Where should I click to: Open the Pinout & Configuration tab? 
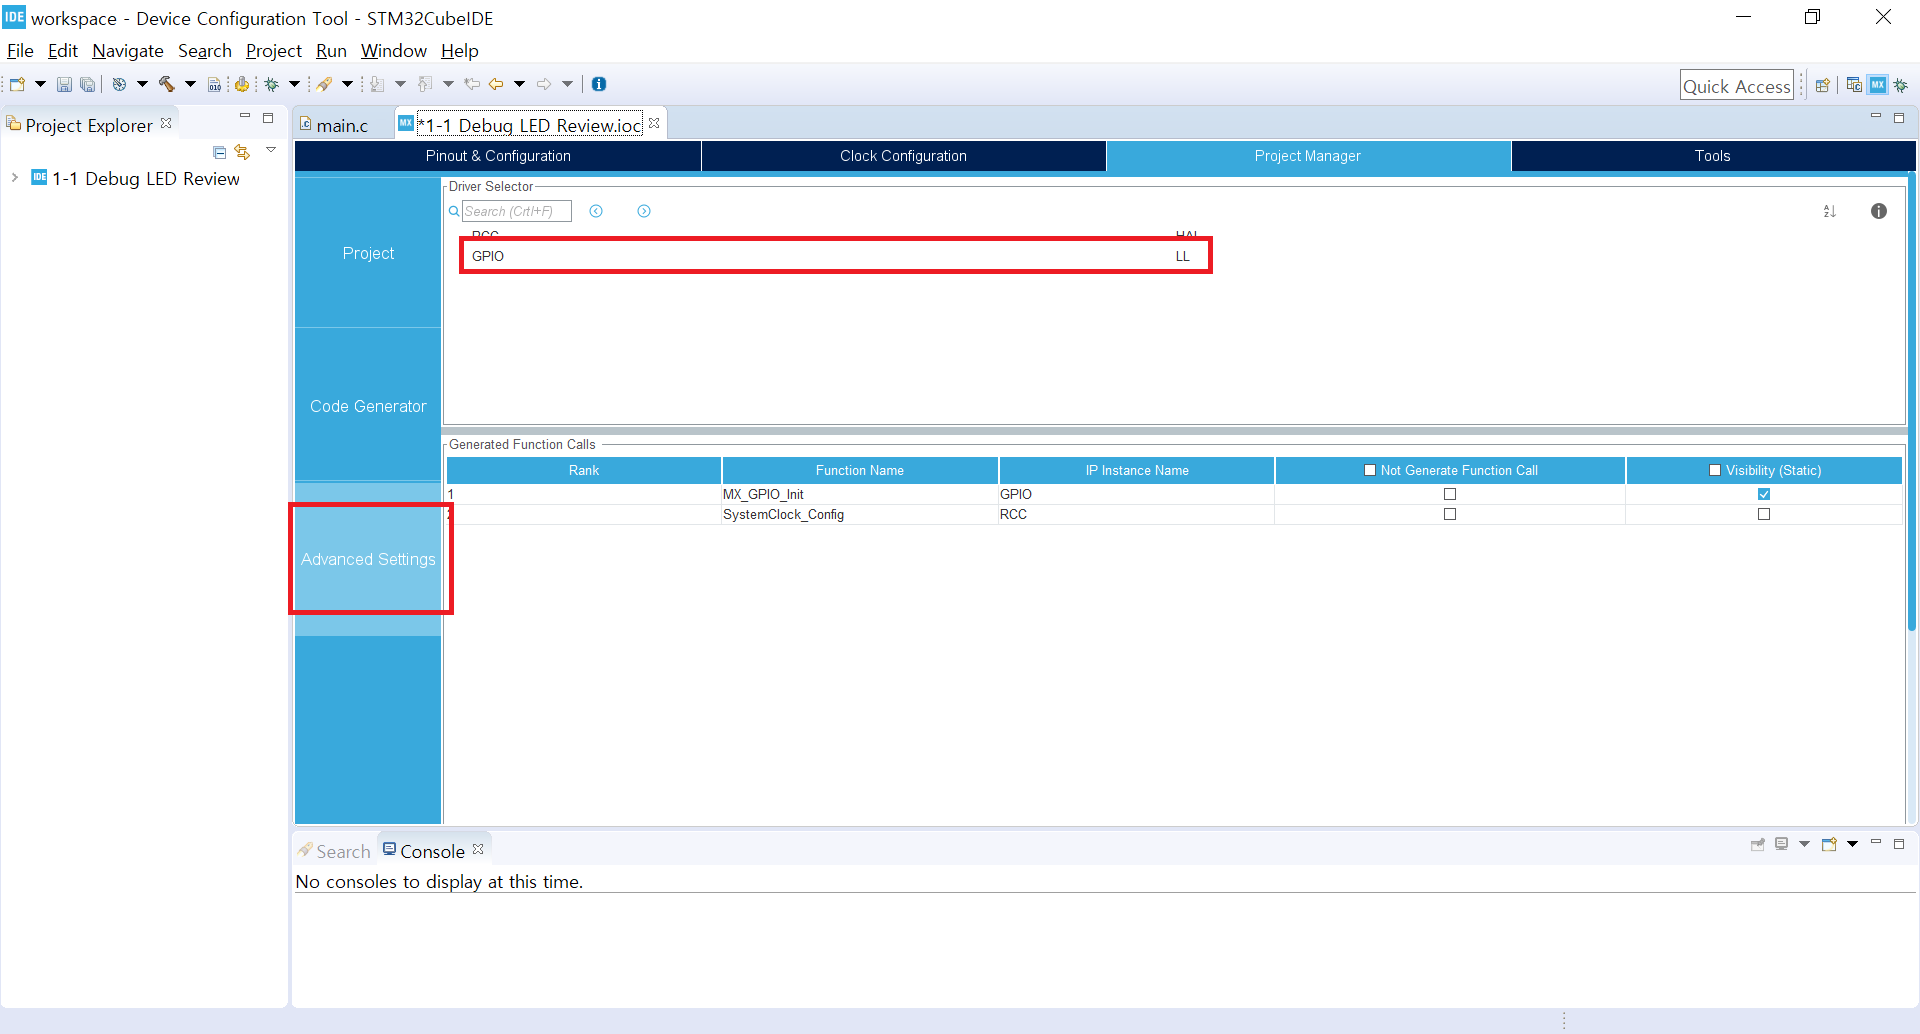click(498, 156)
